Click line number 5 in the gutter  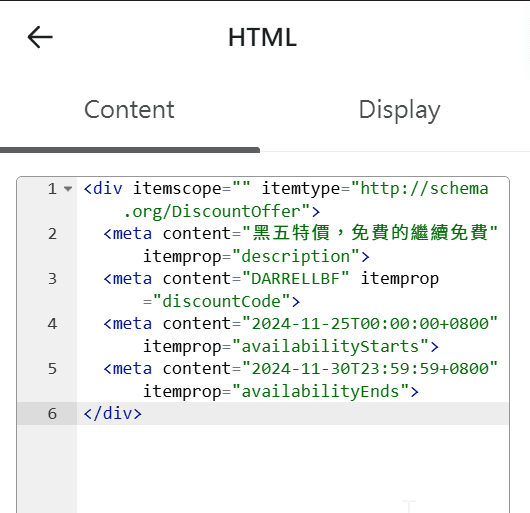(x=52, y=369)
